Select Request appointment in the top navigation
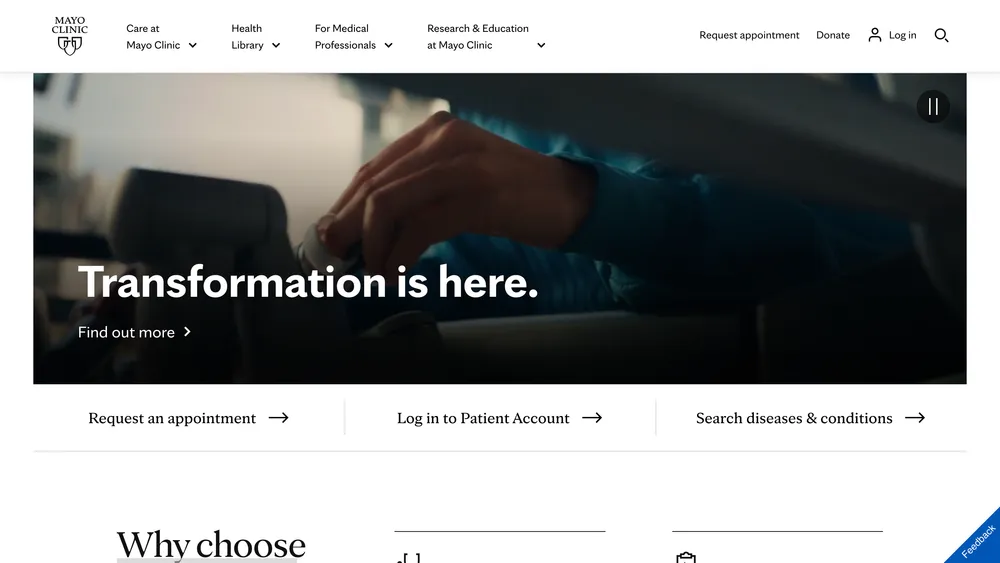Viewport: 1000px width, 563px height. pos(749,35)
